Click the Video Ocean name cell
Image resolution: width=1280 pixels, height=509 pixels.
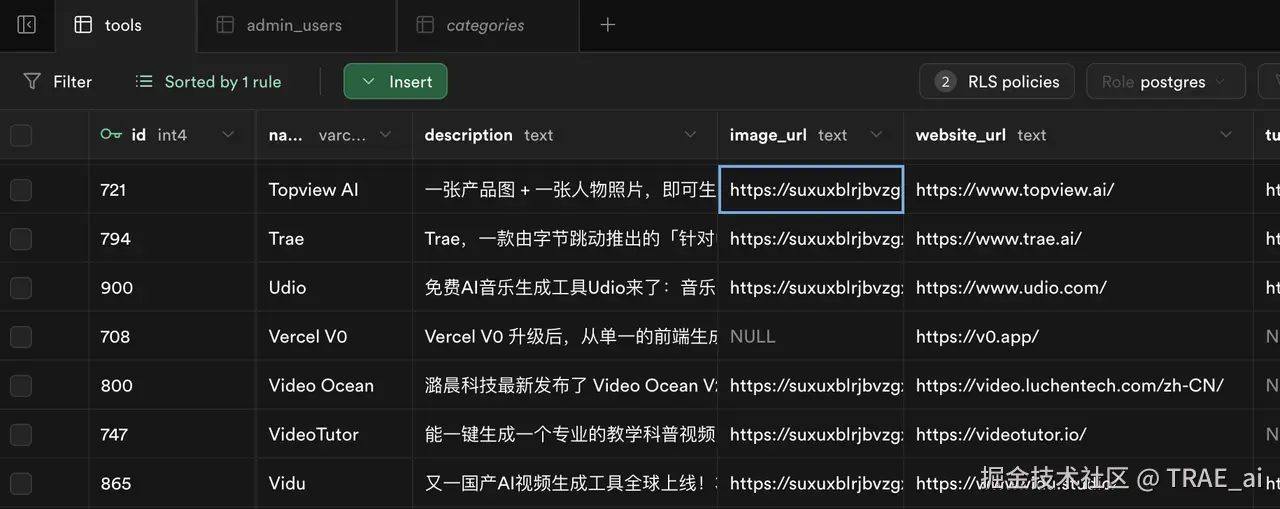(334, 386)
